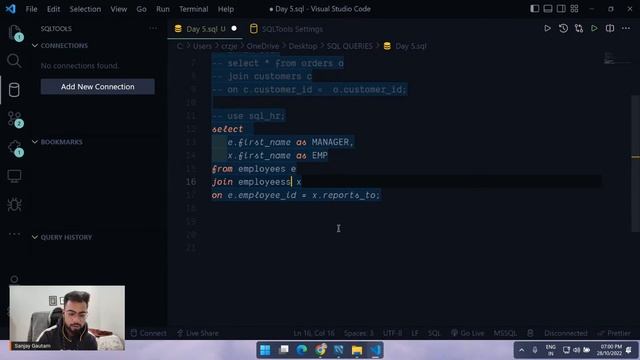
Task: Click Ln 16, Col 16 position indicator
Action: pyautogui.click(x=314, y=333)
